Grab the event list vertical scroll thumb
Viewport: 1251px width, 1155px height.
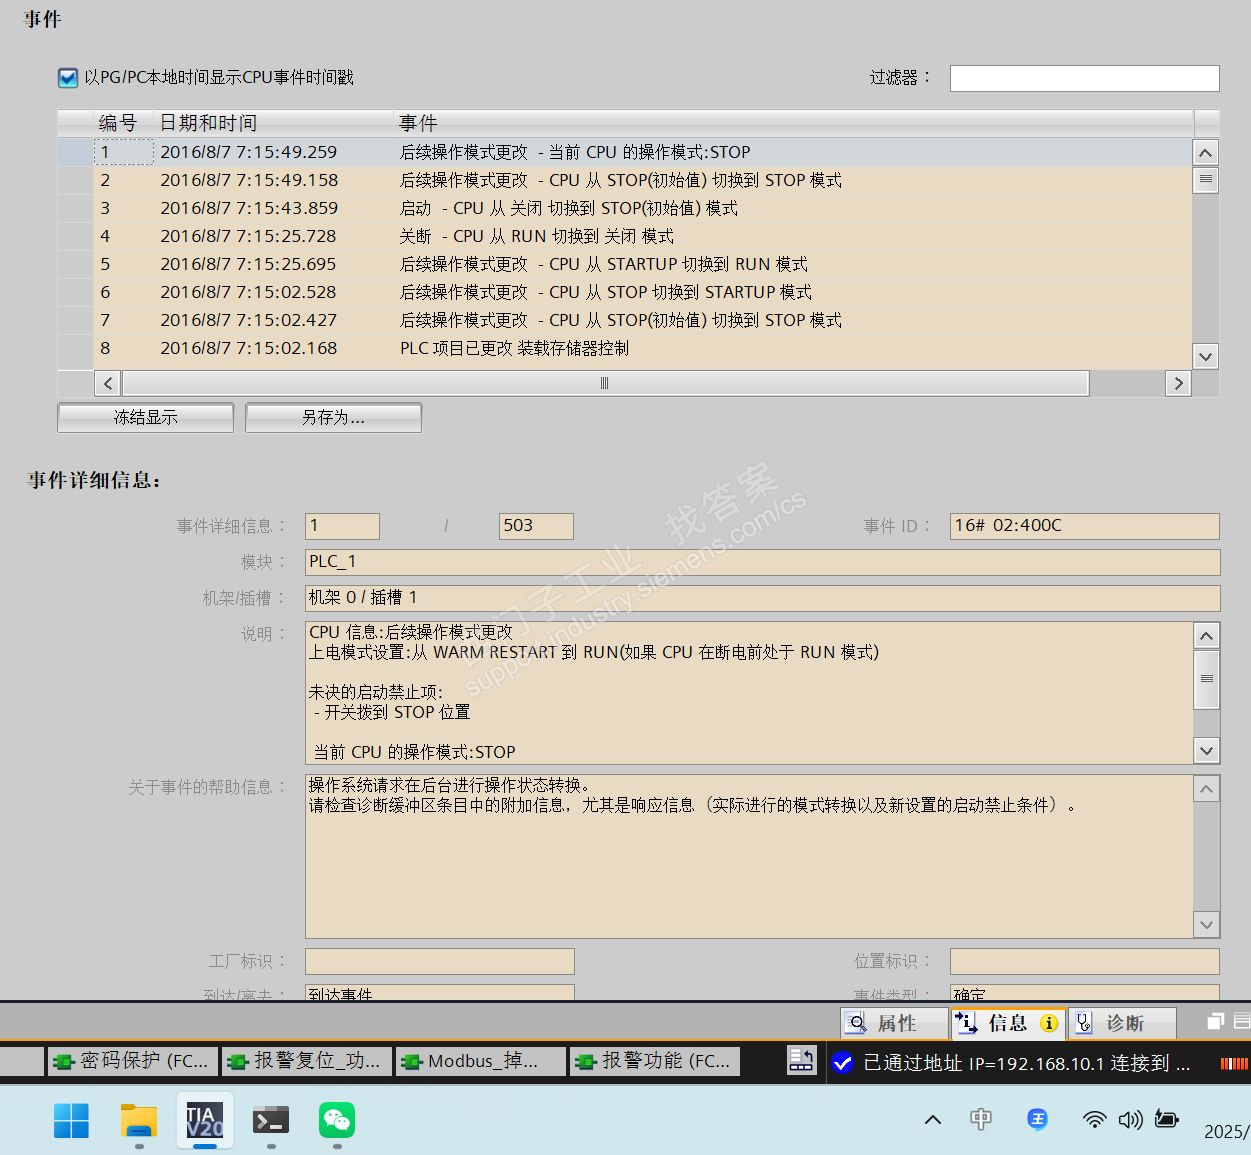tap(1206, 180)
